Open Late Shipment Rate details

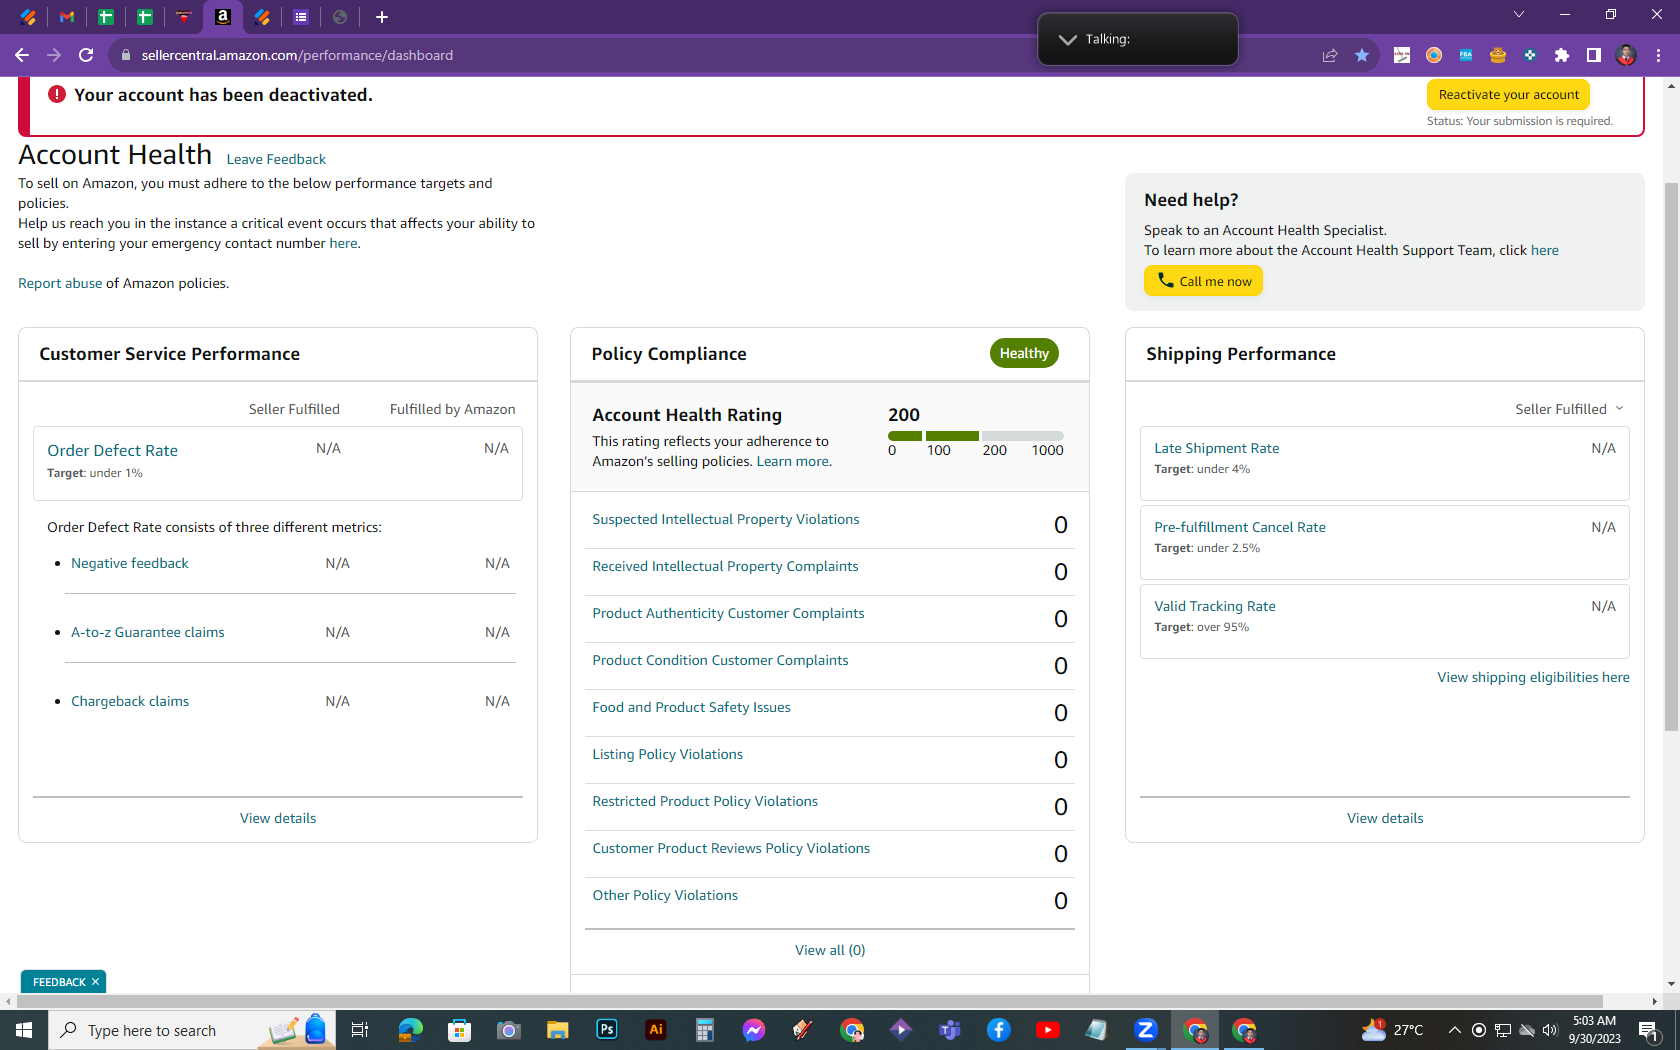coord(1217,448)
